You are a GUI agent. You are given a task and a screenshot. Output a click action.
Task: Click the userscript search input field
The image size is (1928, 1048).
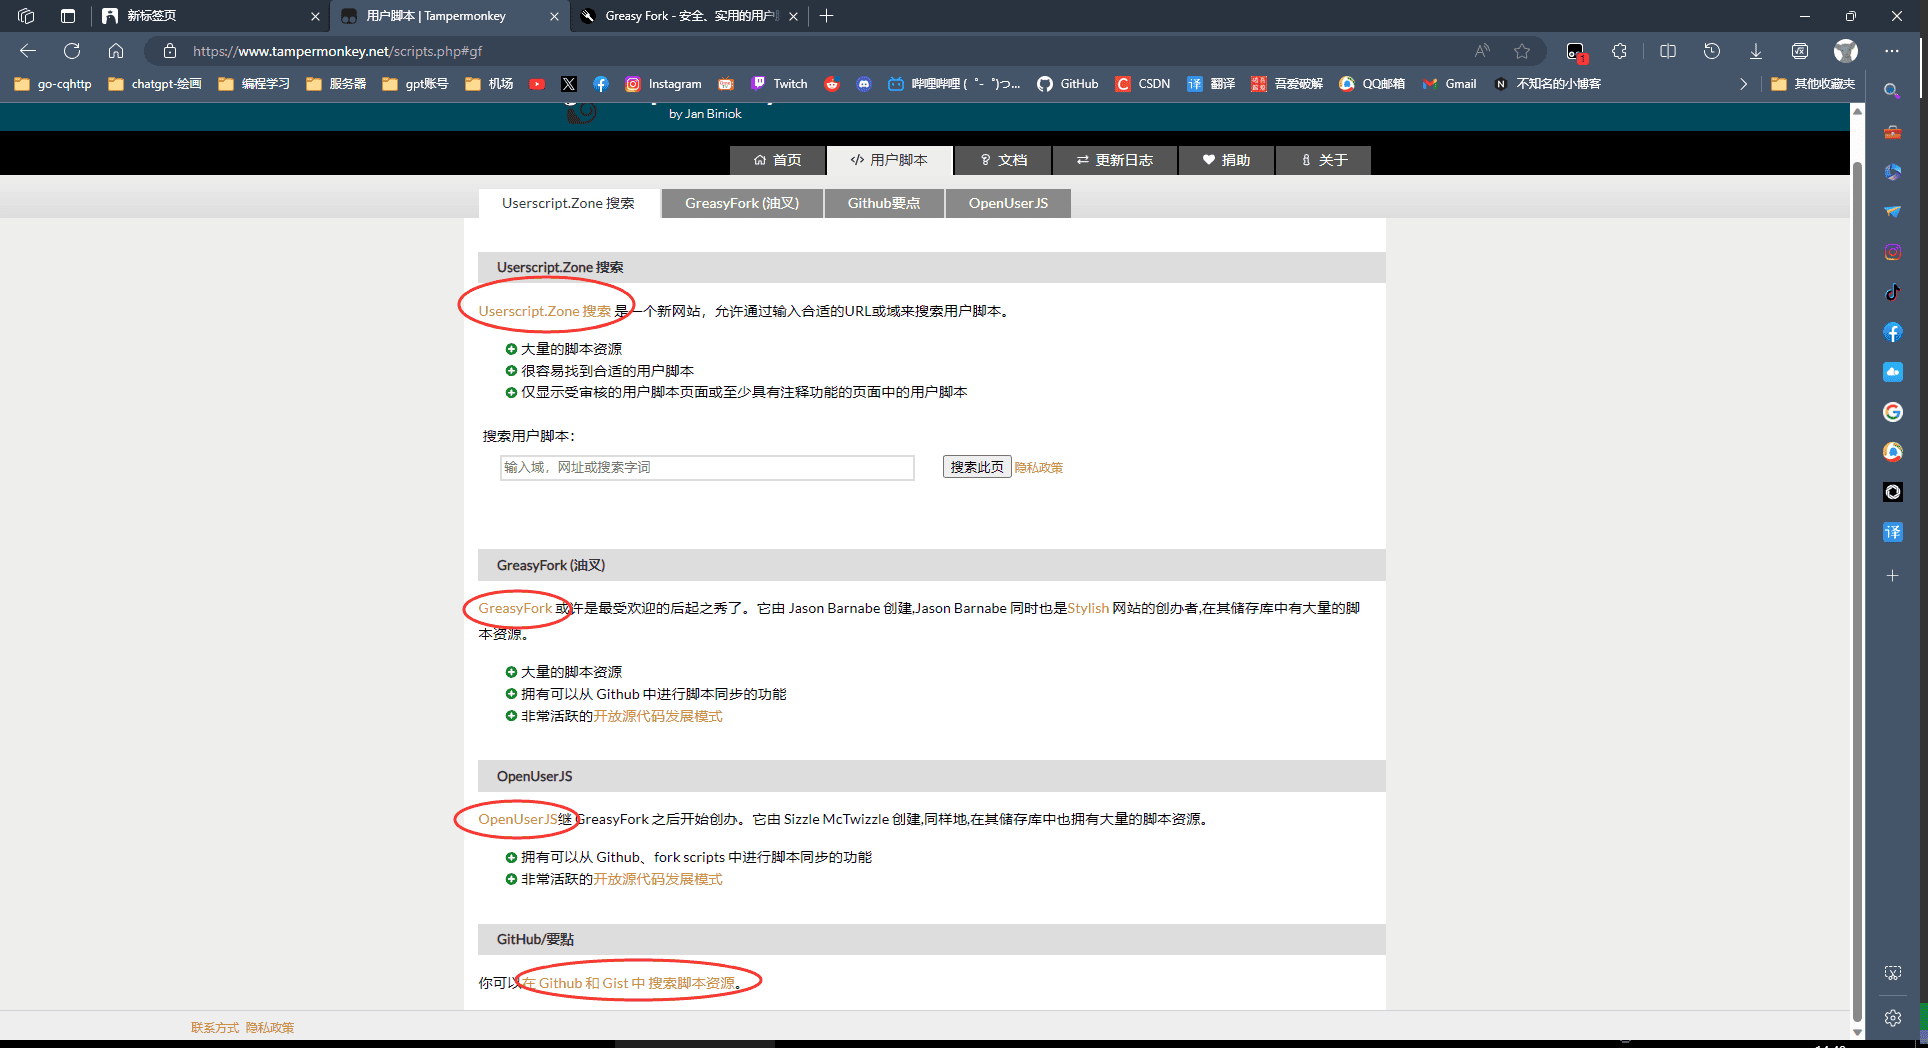[x=707, y=467]
